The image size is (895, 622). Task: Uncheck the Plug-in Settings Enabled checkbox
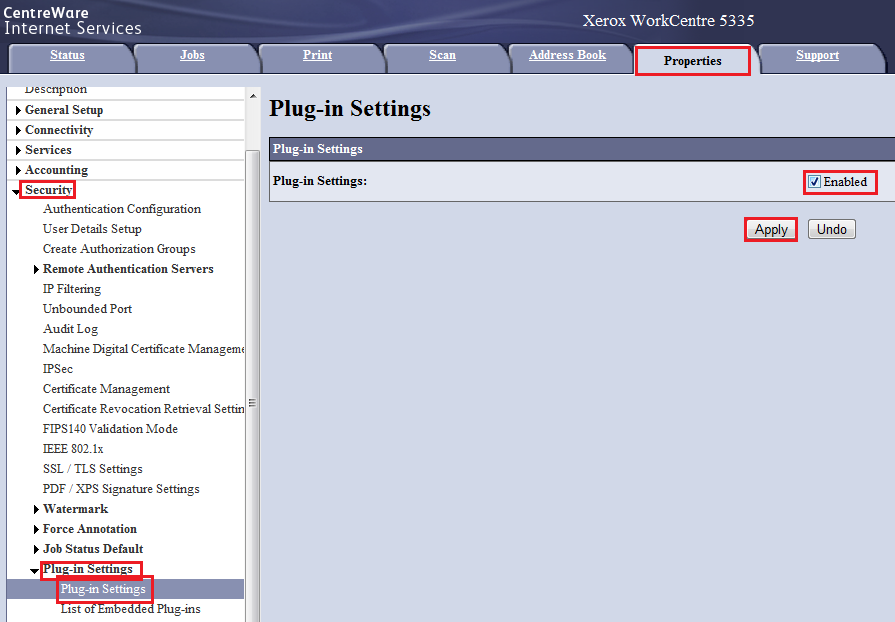(814, 182)
